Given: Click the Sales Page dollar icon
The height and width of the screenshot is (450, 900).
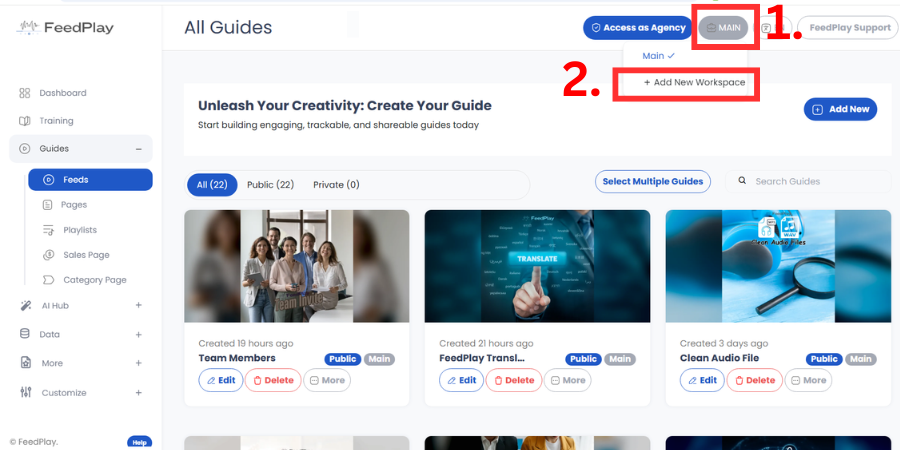Looking at the screenshot, I should pyautogui.click(x=48, y=255).
